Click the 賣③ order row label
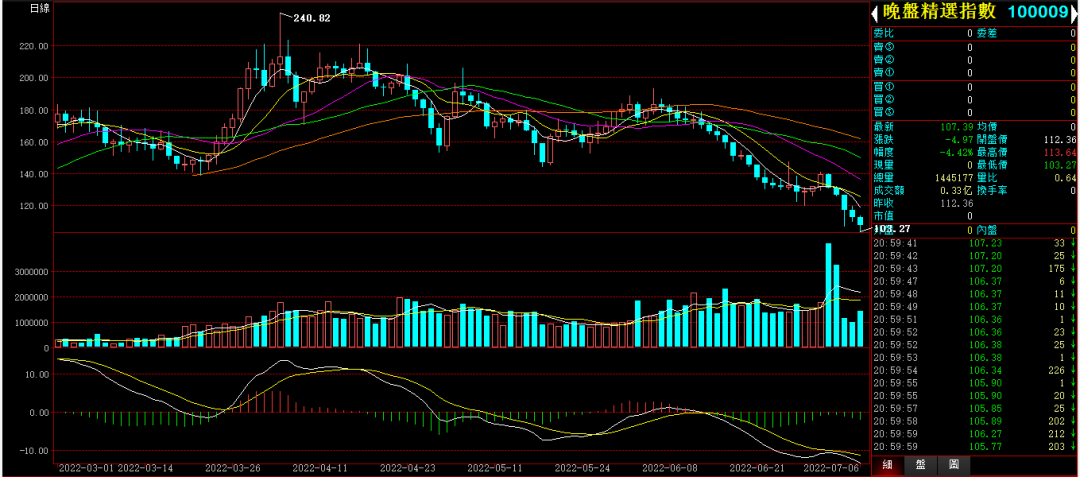1080x477 pixels. click(883, 47)
